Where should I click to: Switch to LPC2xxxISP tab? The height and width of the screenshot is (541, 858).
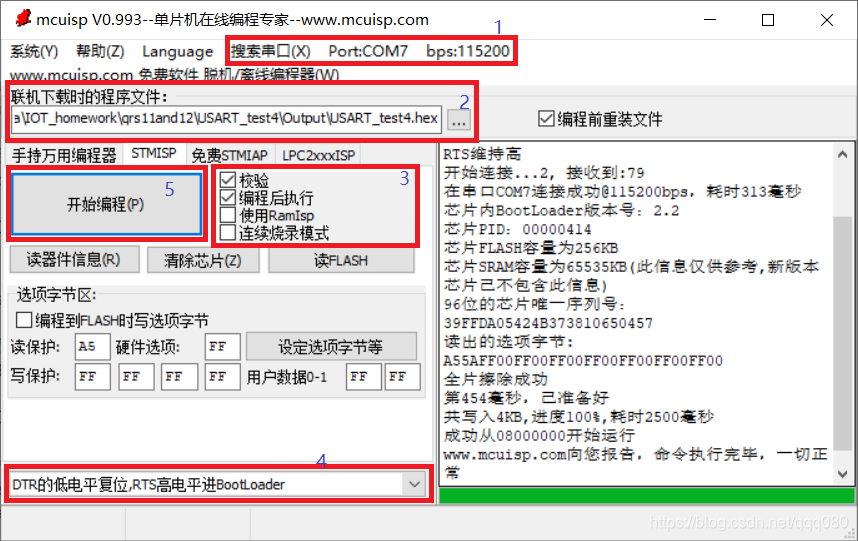tap(318, 155)
